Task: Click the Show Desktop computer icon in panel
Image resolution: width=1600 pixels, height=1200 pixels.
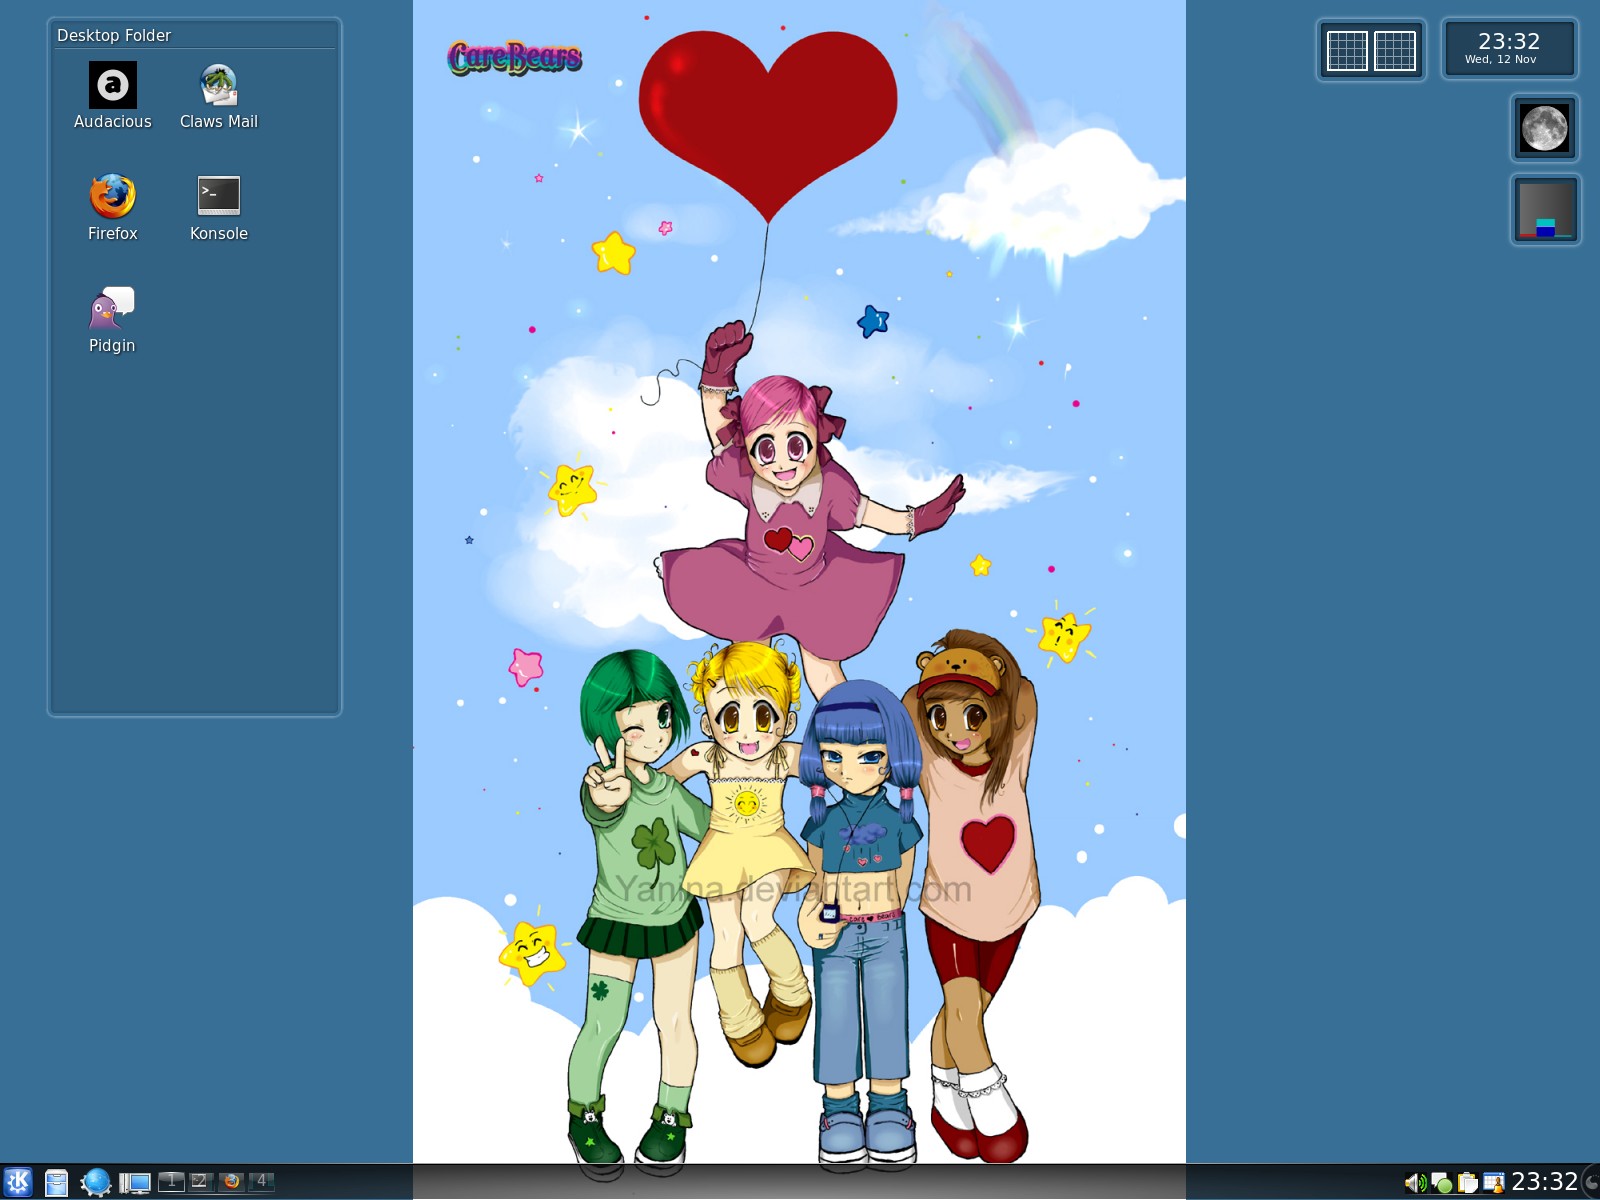Action: pyautogui.click(x=135, y=1183)
